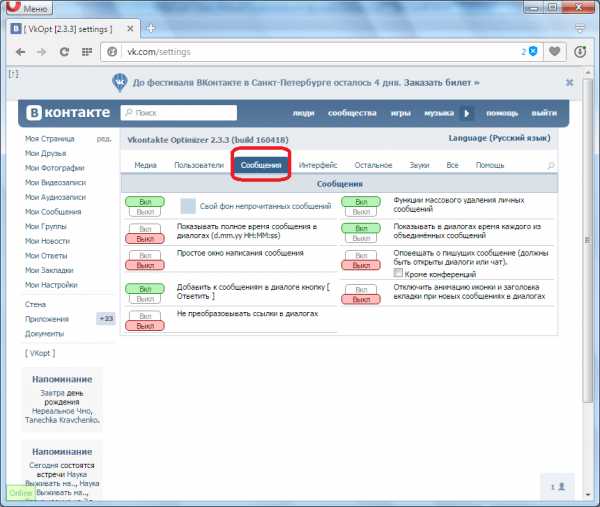Open a new browser tab
This screenshot has height=507, width=600.
pyautogui.click(x=151, y=28)
